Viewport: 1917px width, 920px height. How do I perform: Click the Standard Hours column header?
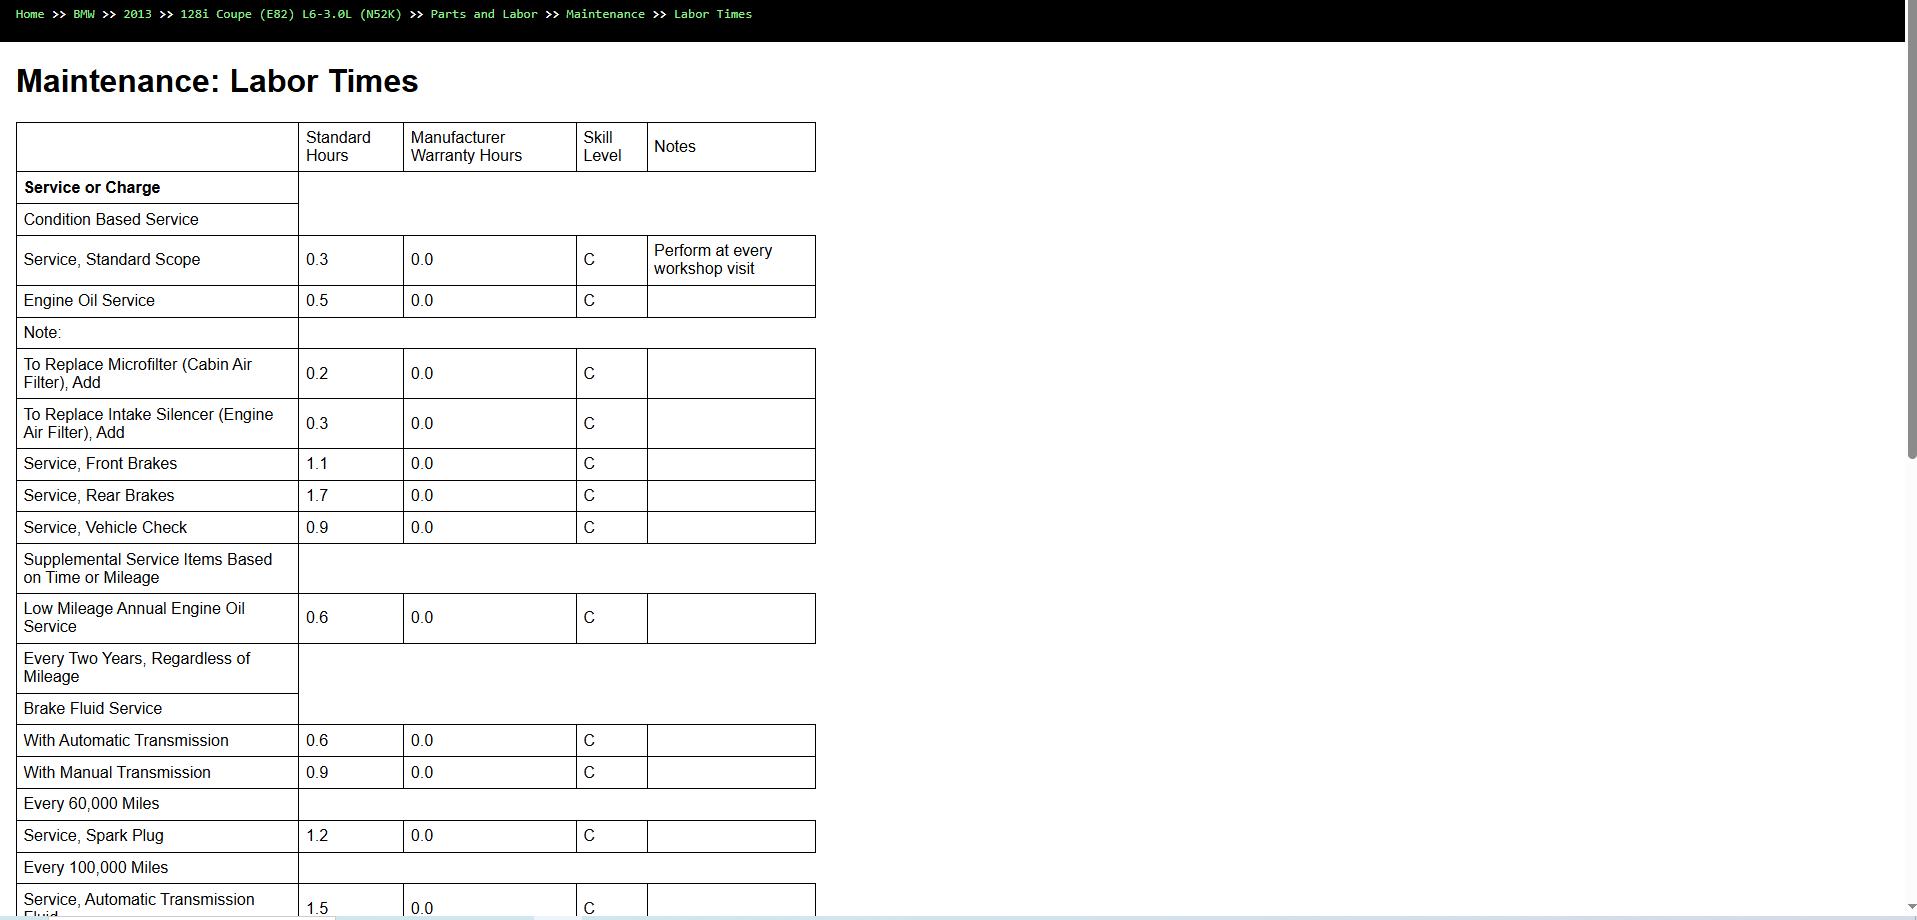351,147
